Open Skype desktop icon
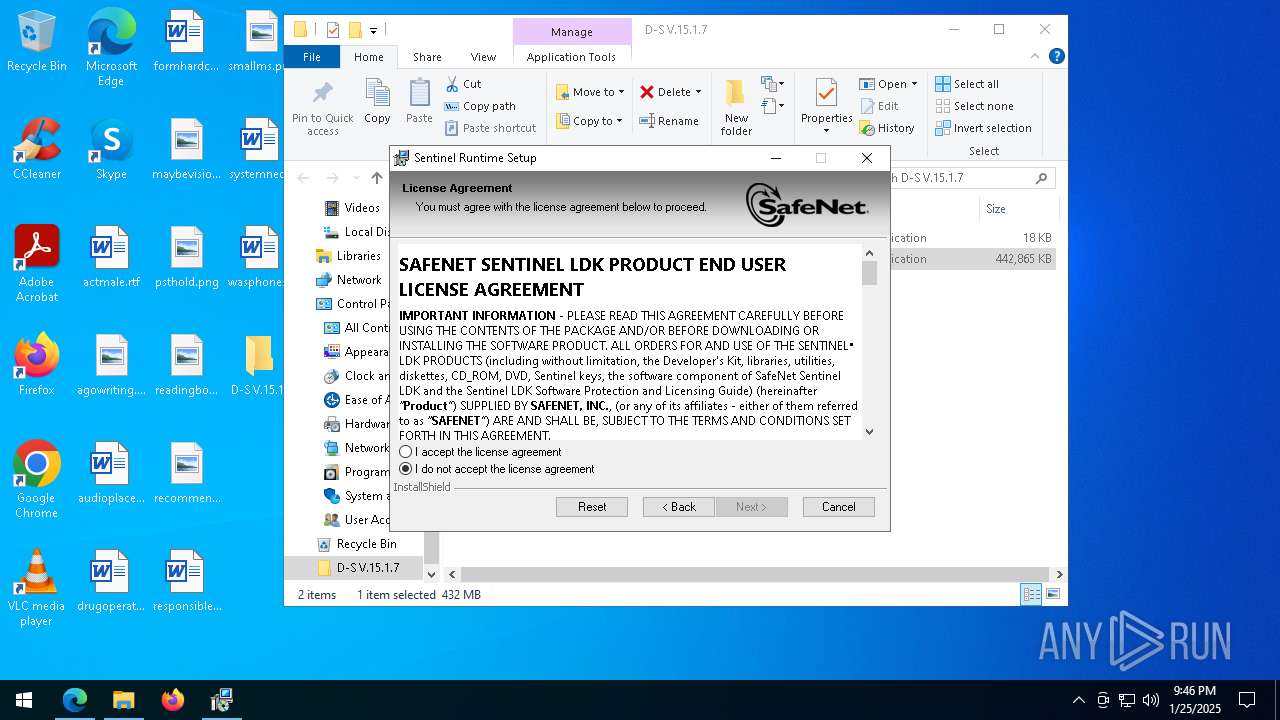1280x720 pixels. (x=111, y=150)
